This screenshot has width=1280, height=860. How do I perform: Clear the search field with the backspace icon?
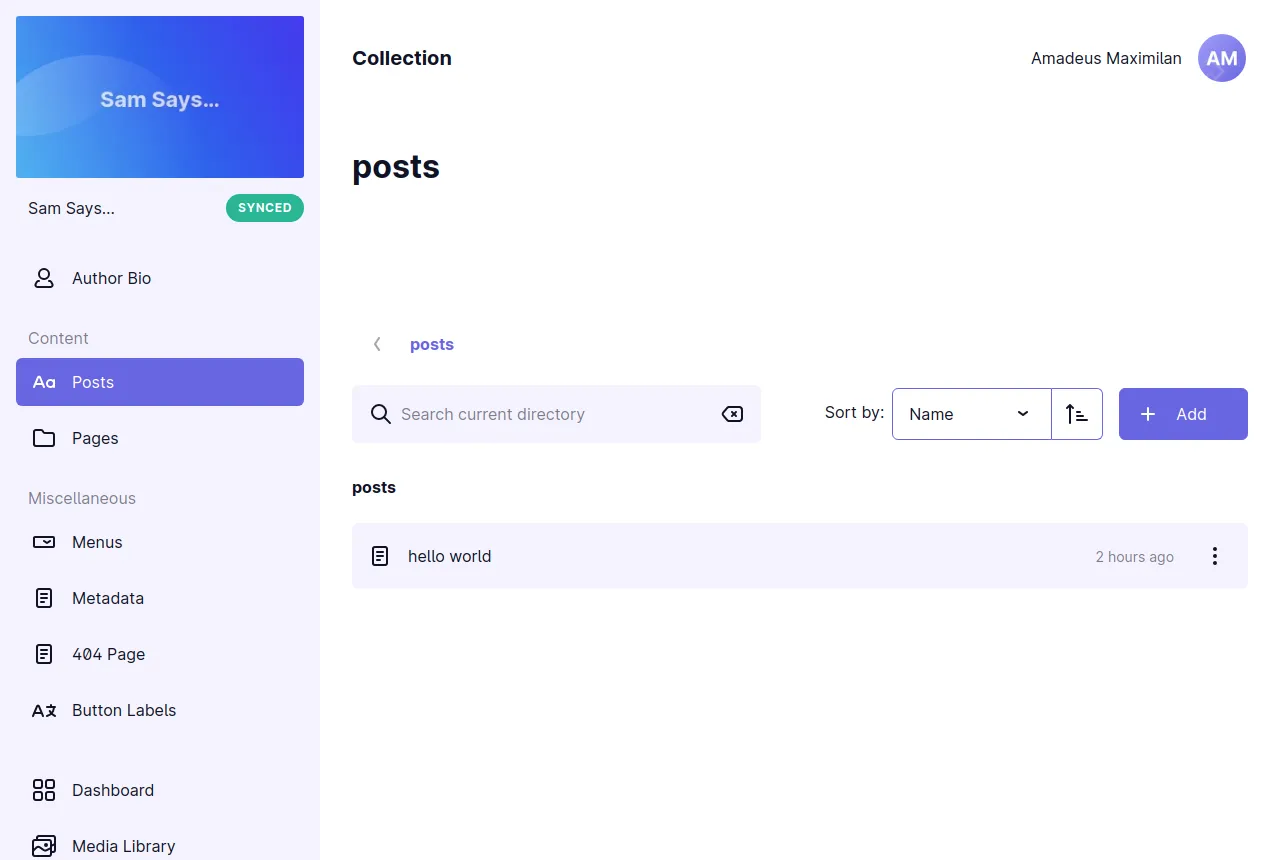coord(731,413)
